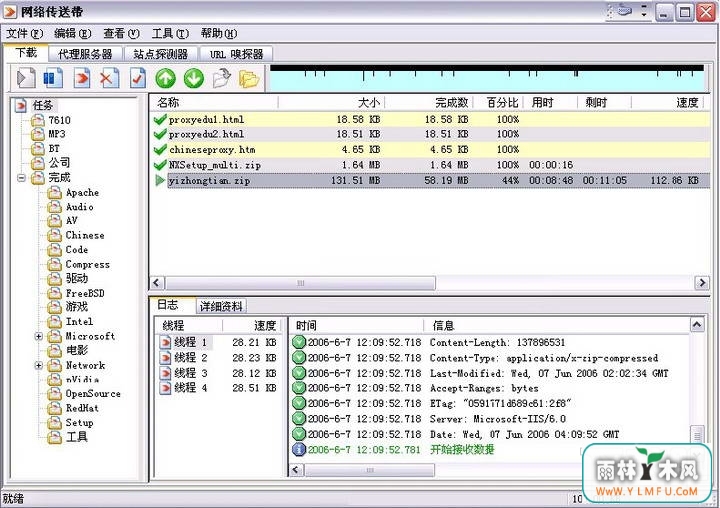Click the green icon beside the Content-Length log entry

tap(299, 342)
